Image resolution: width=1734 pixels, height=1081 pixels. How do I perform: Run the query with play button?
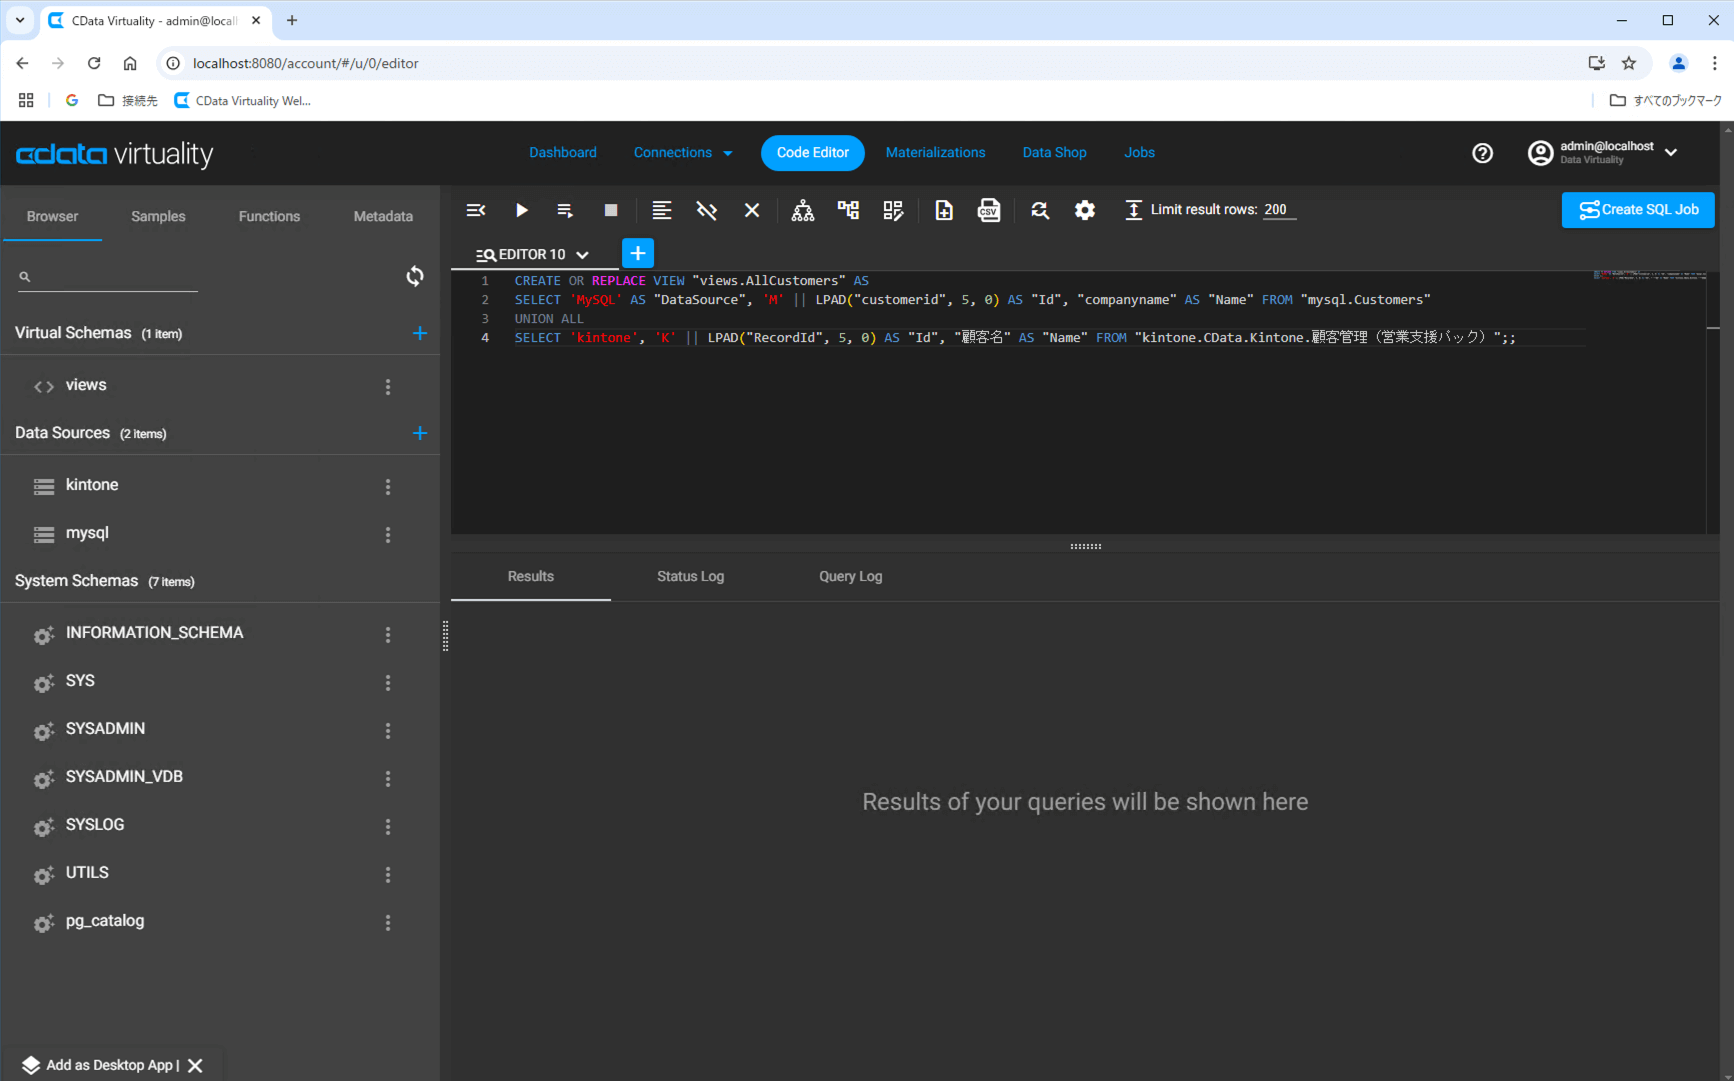tap(521, 210)
